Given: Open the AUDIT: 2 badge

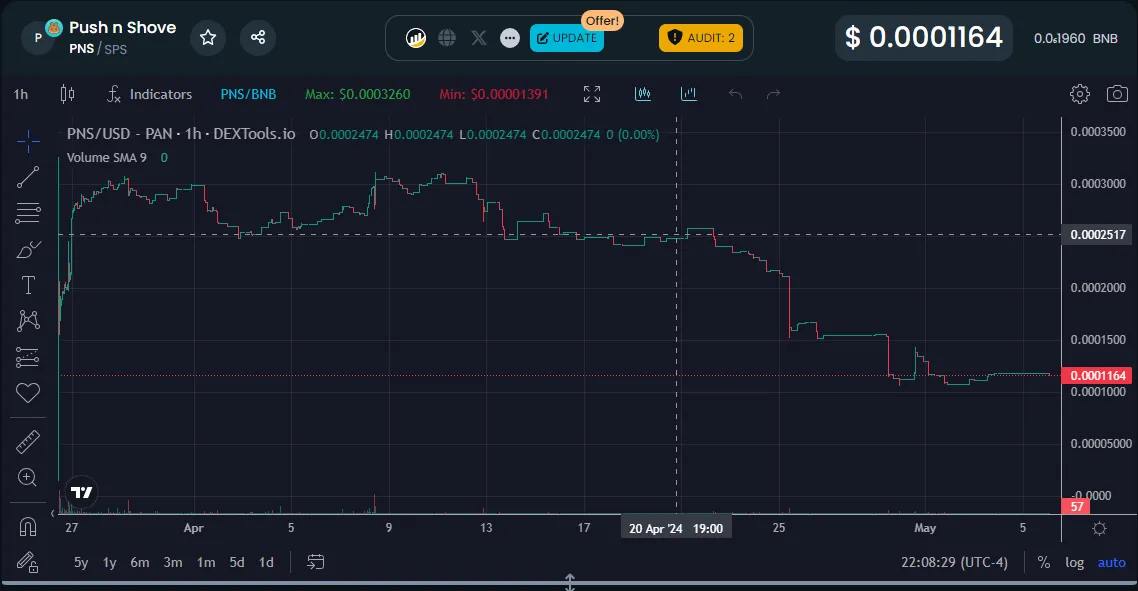Looking at the screenshot, I should coord(700,38).
